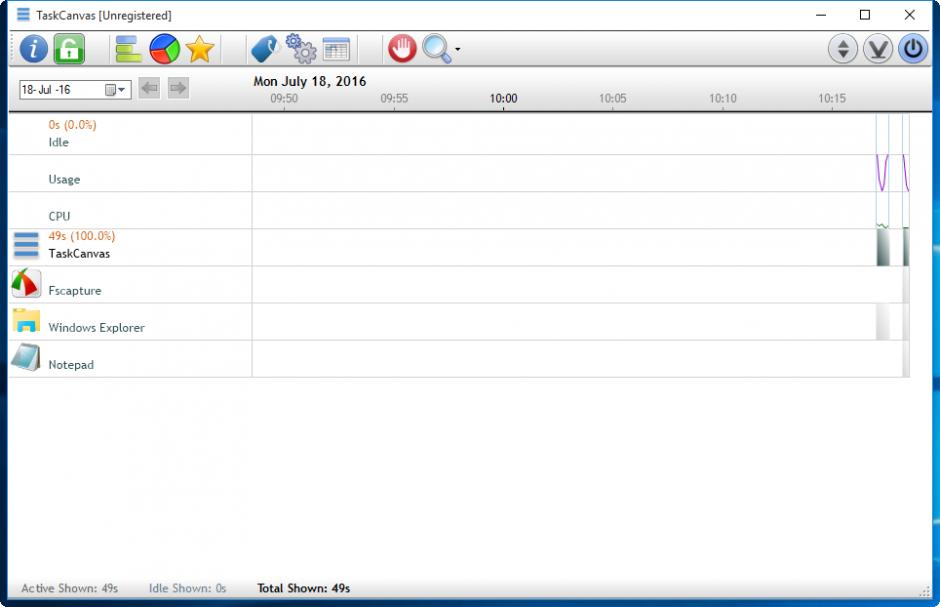Image resolution: width=940 pixels, height=607 pixels.
Task: Click the purple Usage graph line
Action: tap(882, 173)
